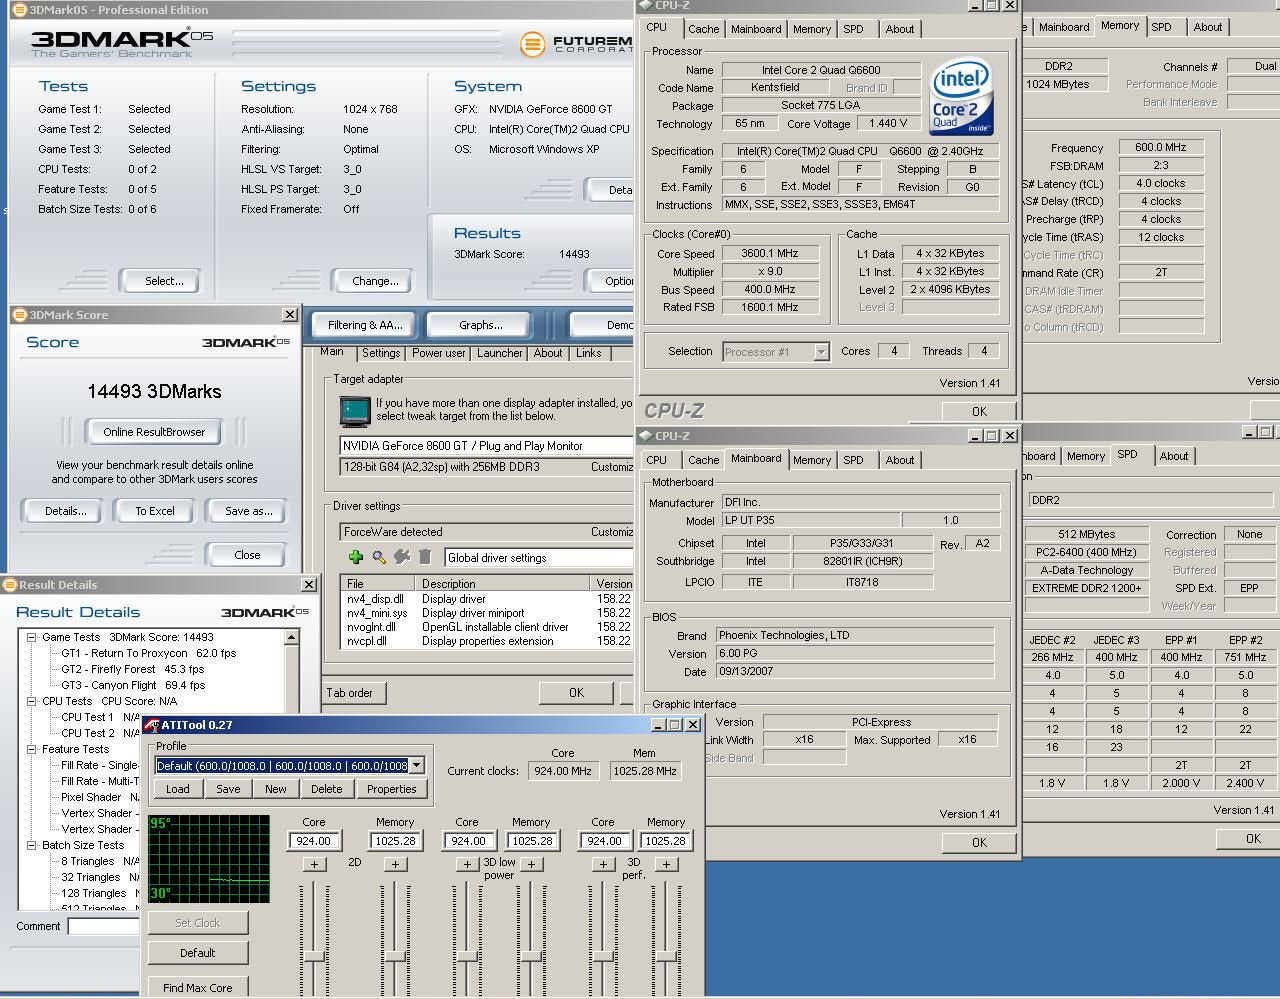Collapse the Game Tests tree node
This screenshot has width=1280, height=999.
pyautogui.click(x=31, y=637)
